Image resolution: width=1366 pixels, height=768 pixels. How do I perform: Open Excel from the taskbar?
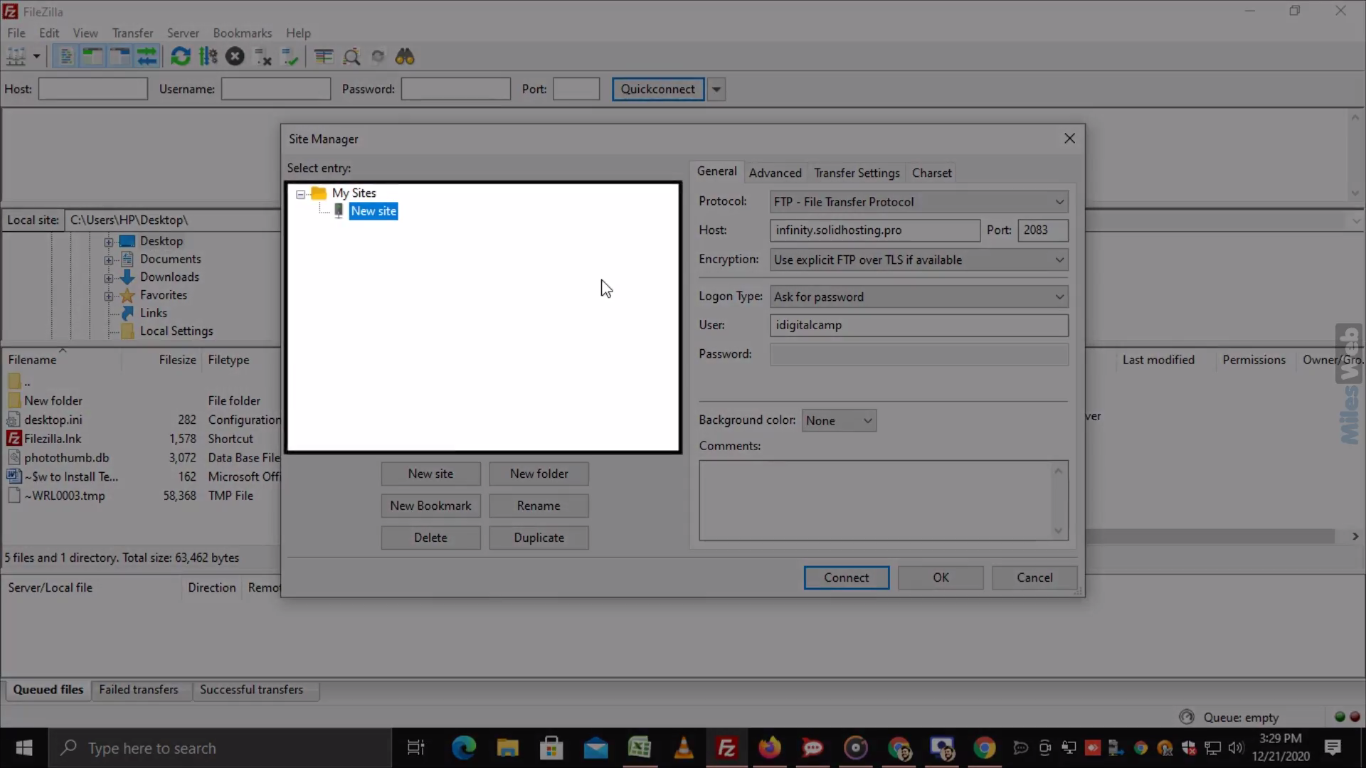pos(640,748)
